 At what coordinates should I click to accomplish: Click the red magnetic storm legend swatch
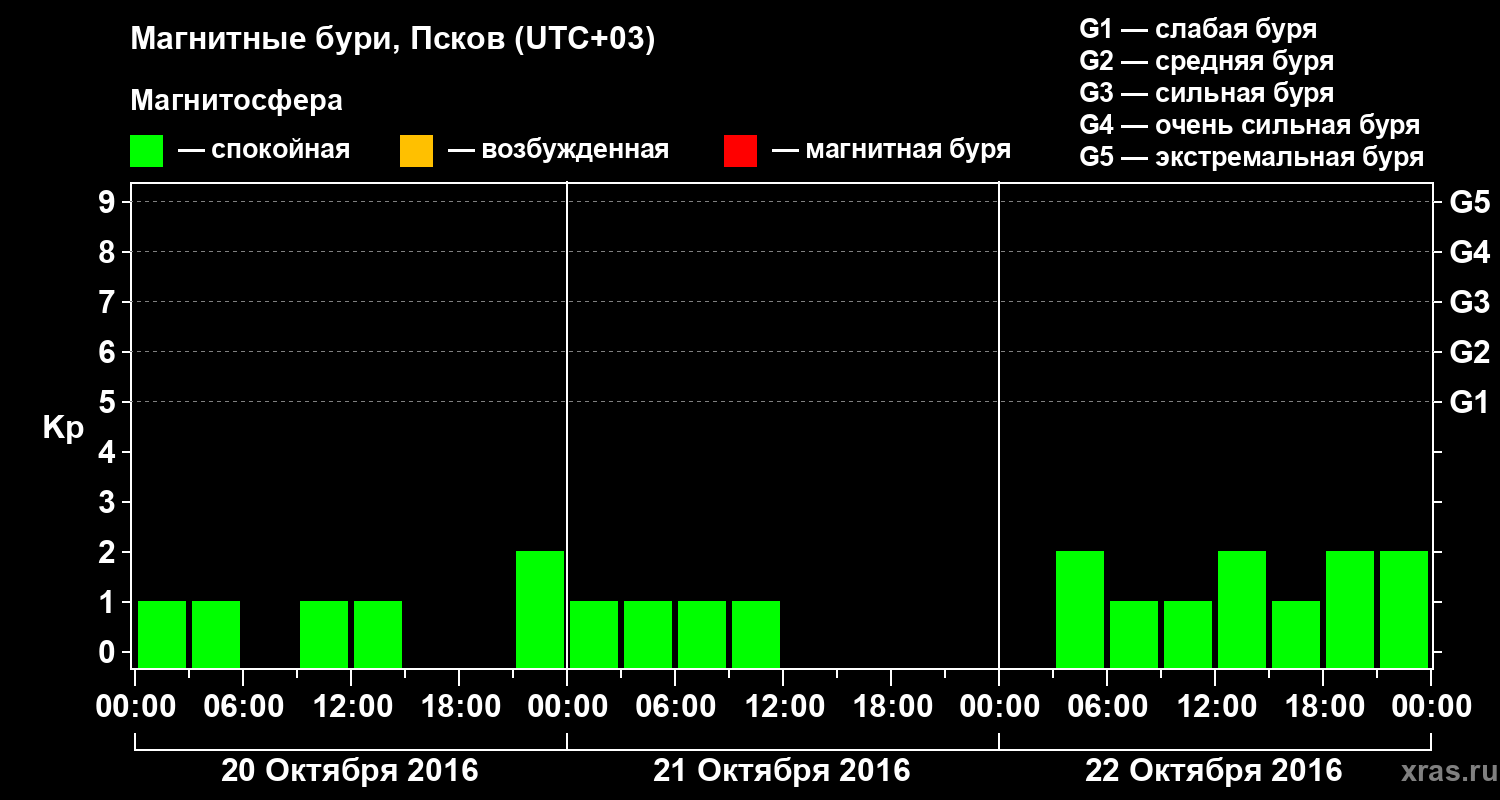point(740,151)
